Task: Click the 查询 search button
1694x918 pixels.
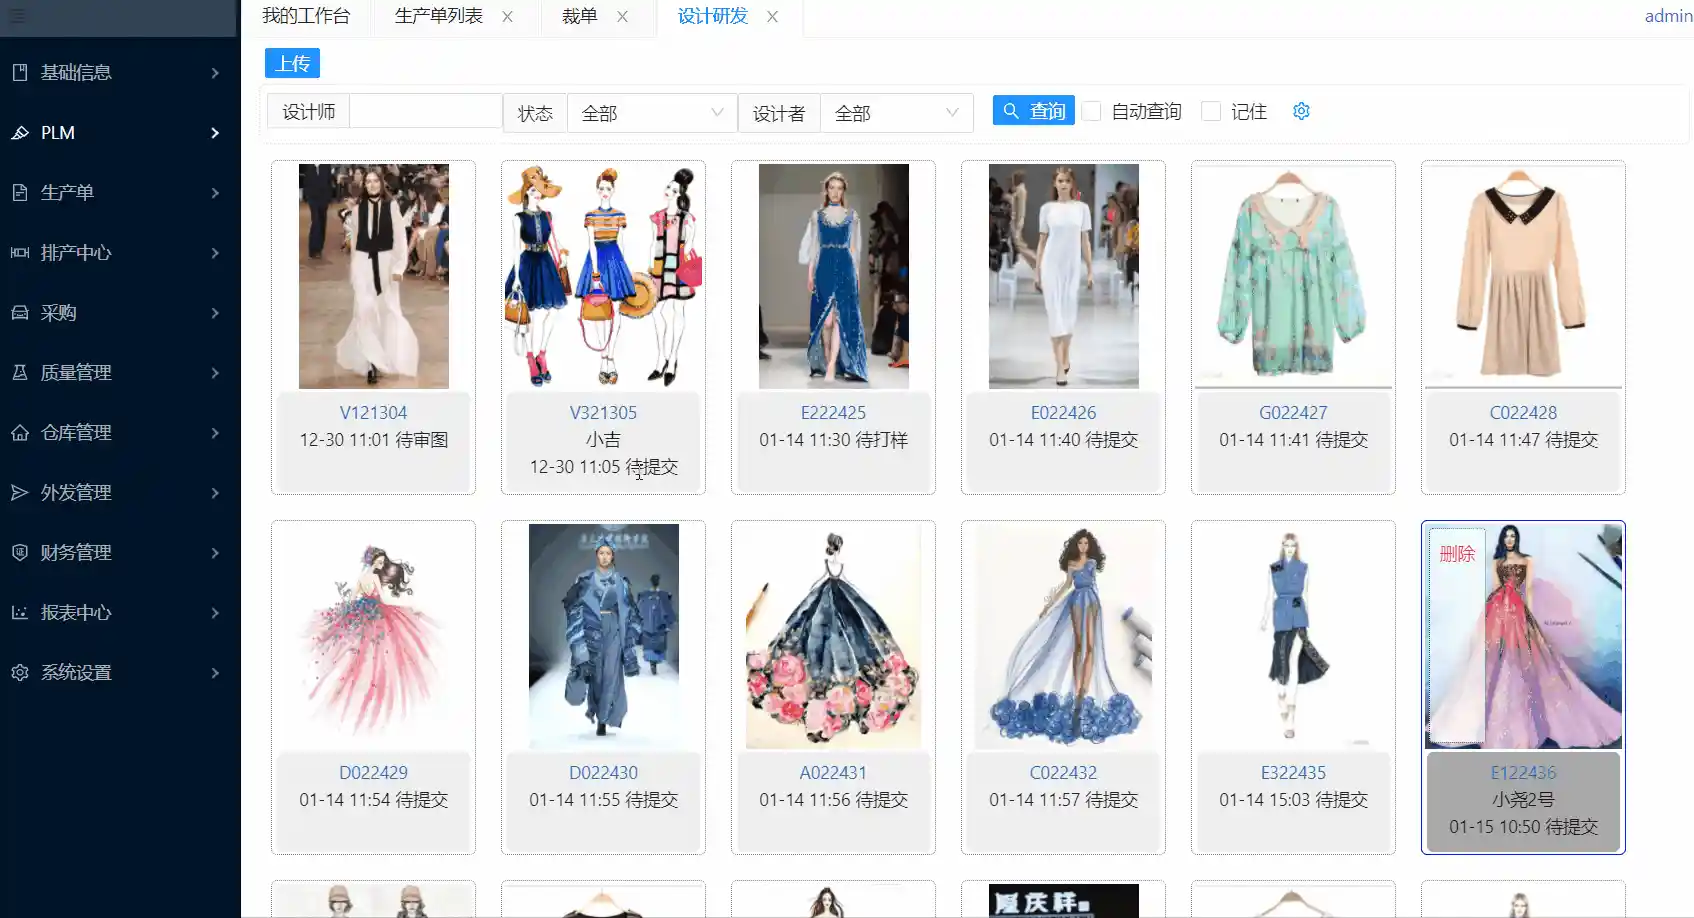Action: 1034,110
